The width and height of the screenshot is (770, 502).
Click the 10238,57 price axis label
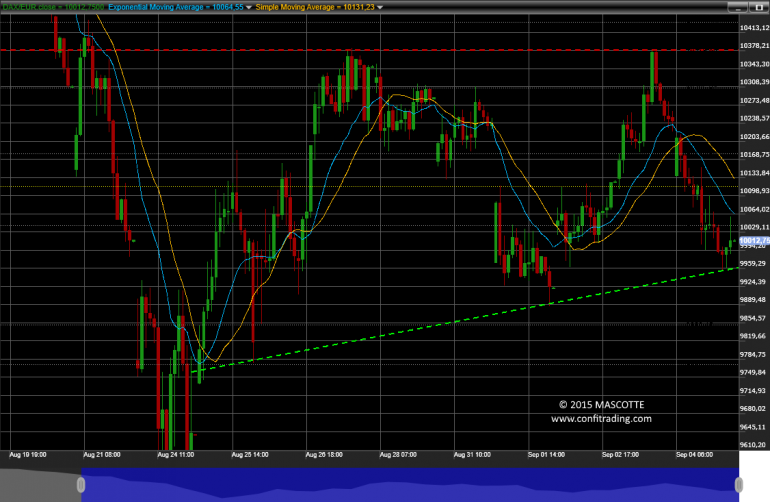click(x=754, y=118)
